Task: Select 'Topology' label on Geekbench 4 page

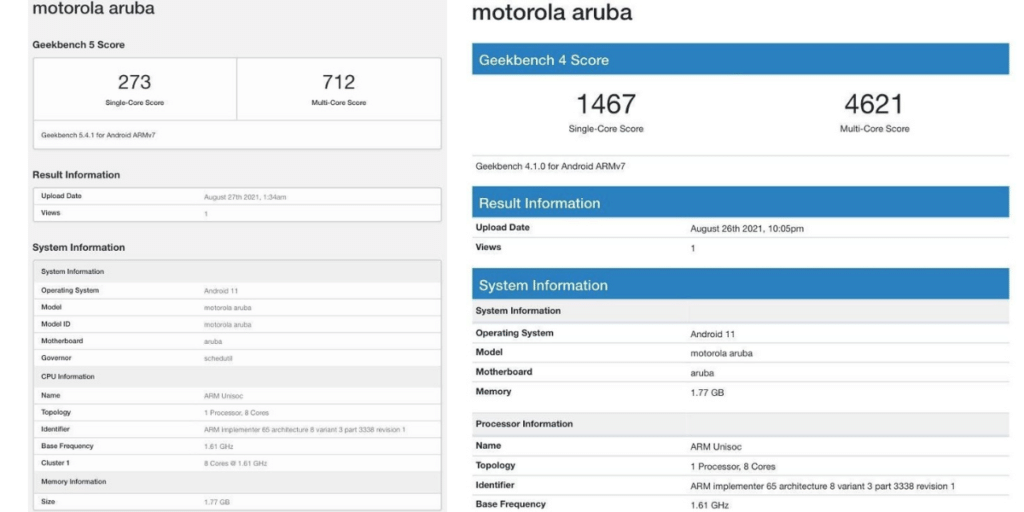Action: (x=495, y=466)
